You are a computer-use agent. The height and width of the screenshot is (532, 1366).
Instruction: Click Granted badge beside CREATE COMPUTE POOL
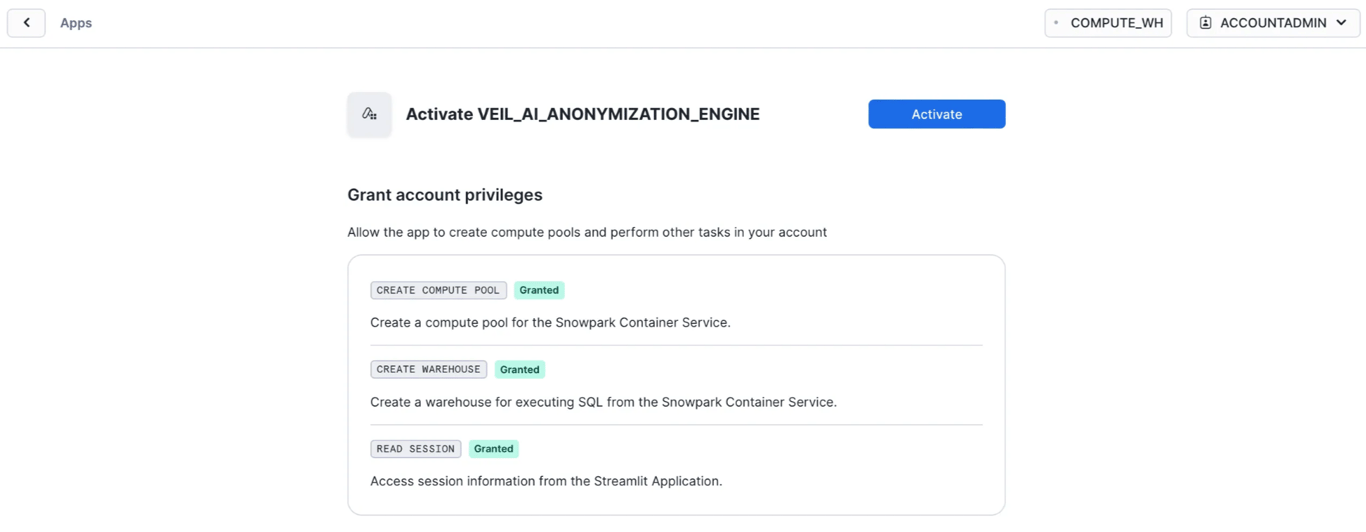tap(539, 290)
